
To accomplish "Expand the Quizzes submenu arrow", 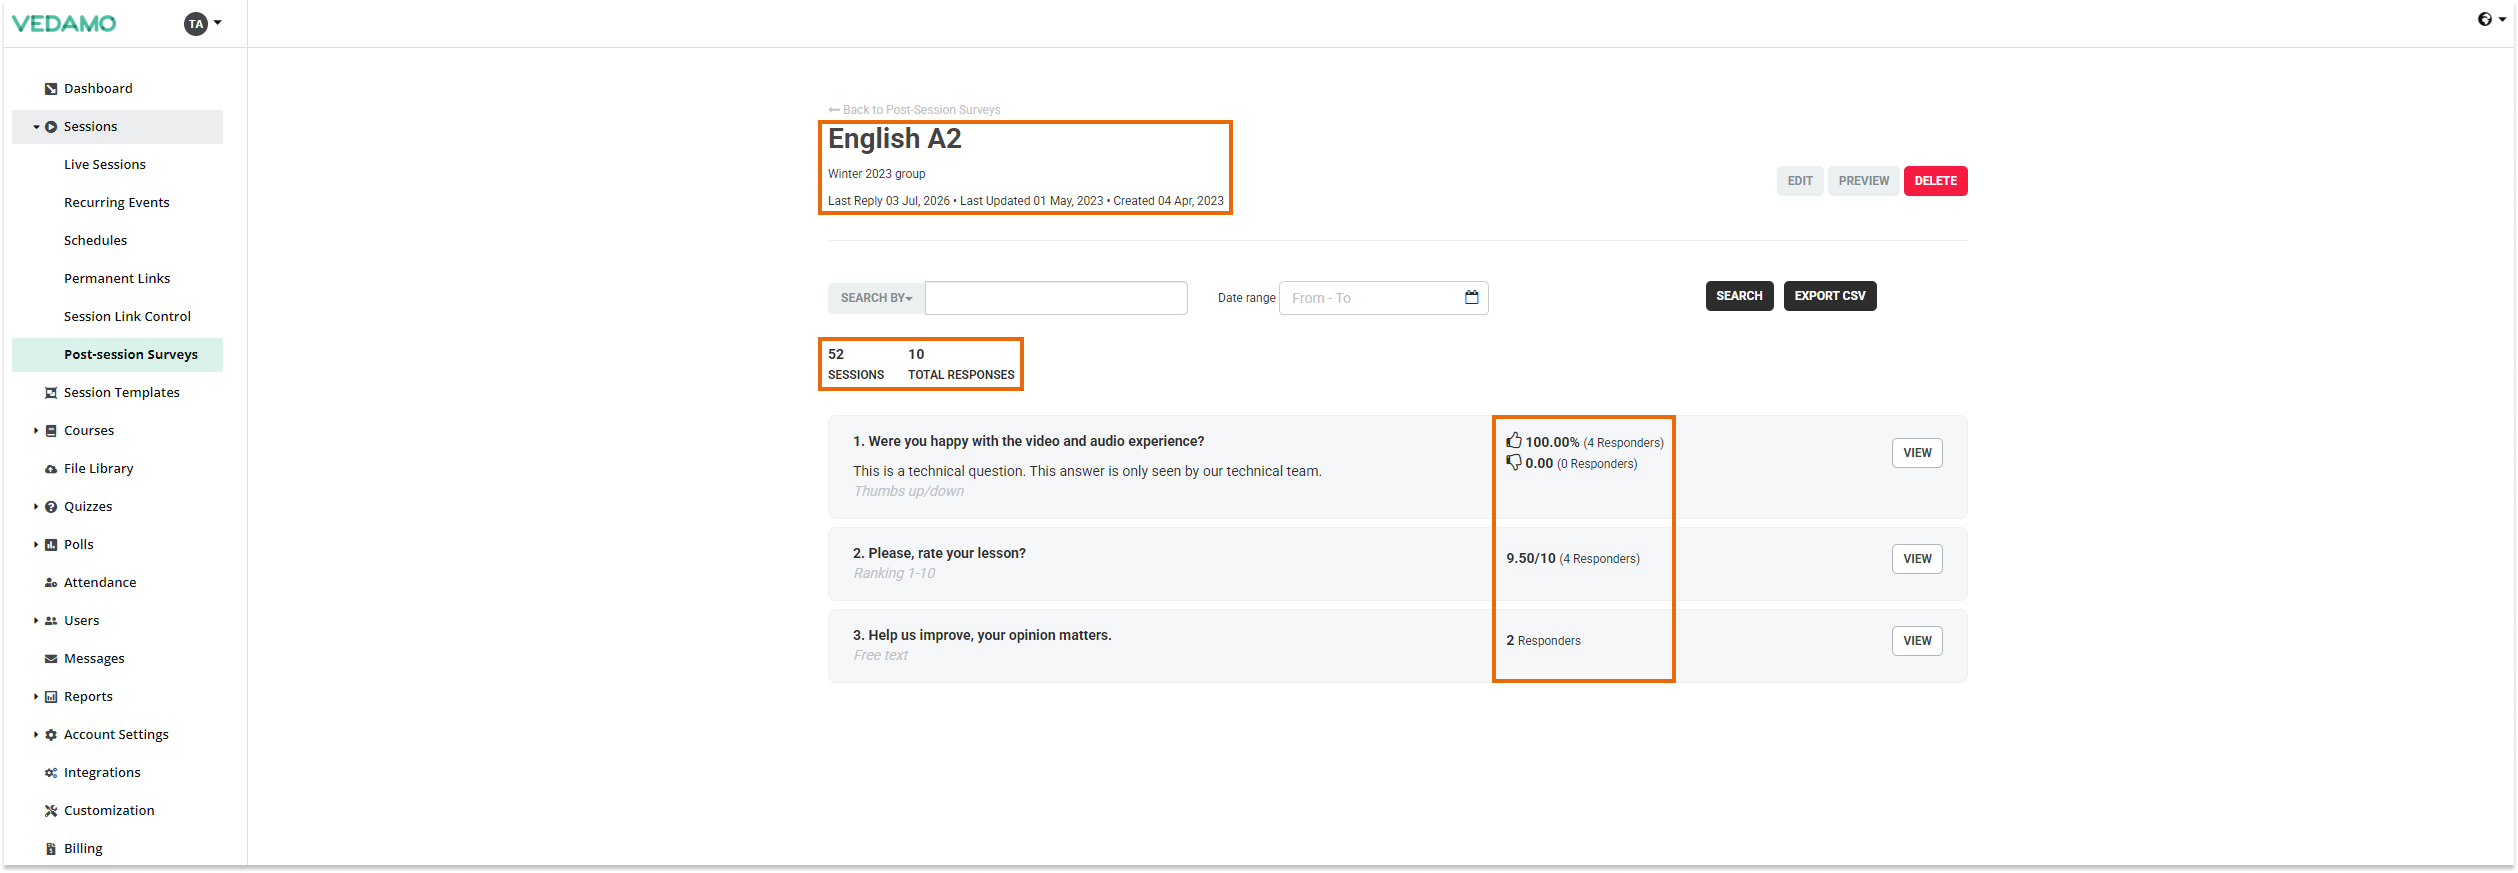I will (x=36, y=507).
